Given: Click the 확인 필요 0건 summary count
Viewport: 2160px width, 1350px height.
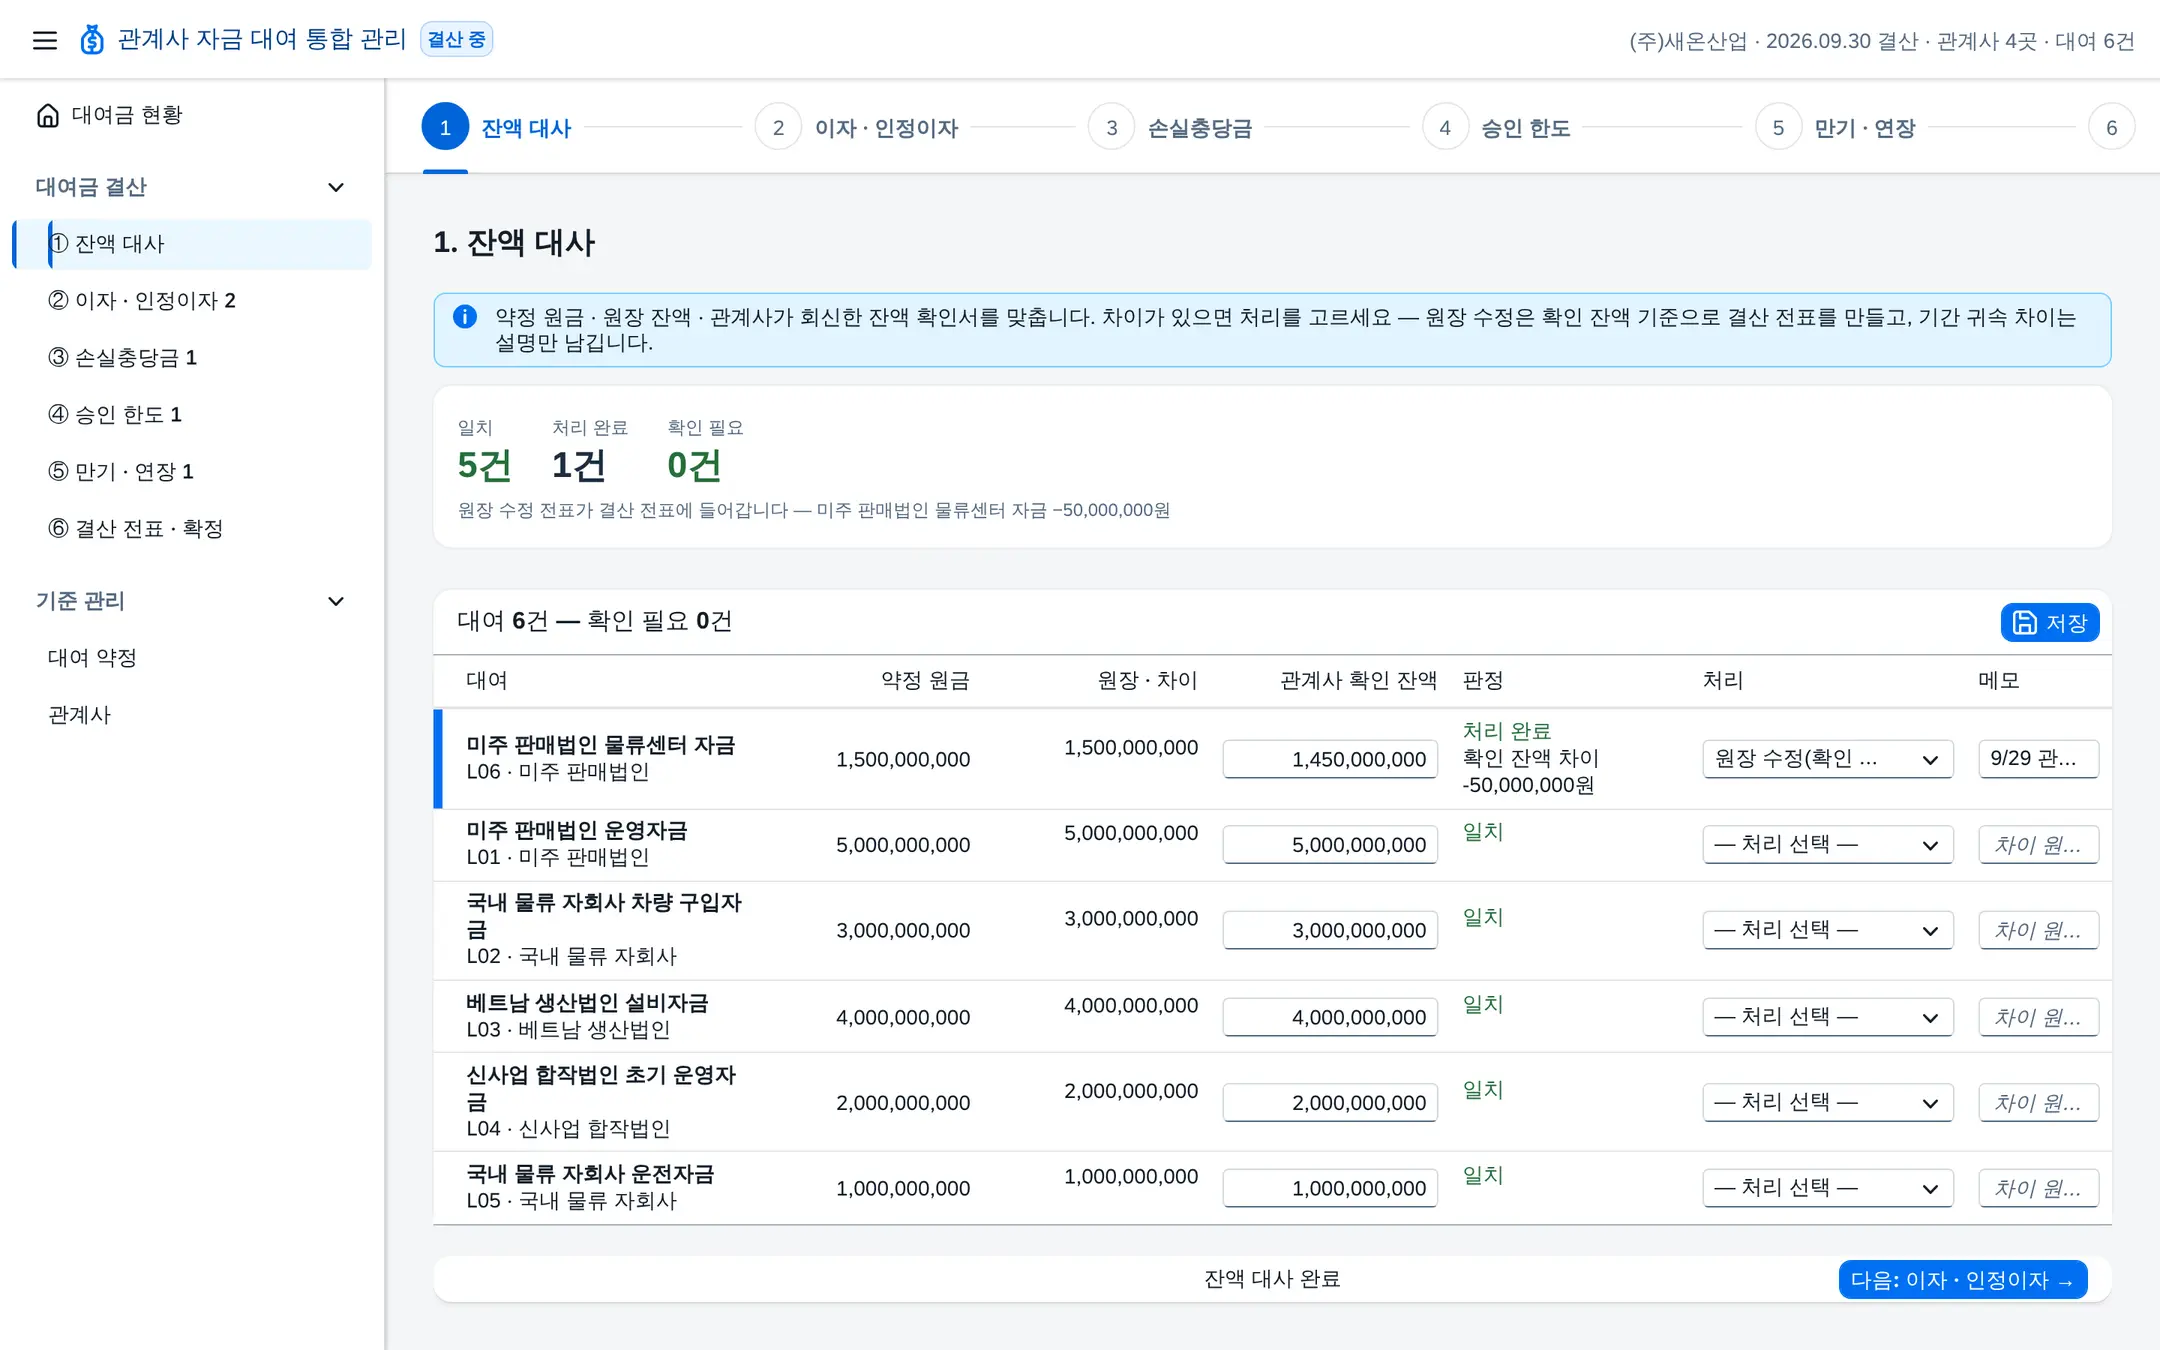Looking at the screenshot, I should pyautogui.click(x=694, y=466).
